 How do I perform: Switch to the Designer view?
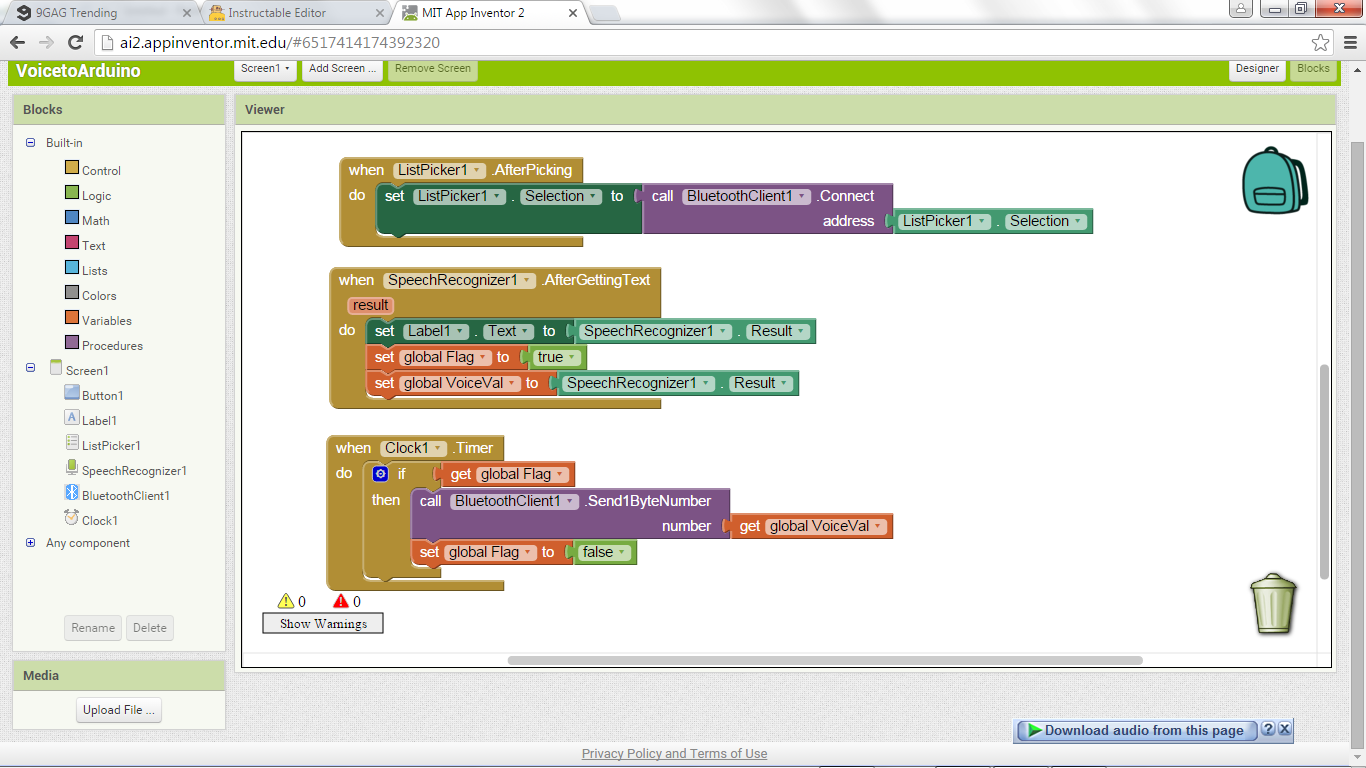[x=1257, y=69]
